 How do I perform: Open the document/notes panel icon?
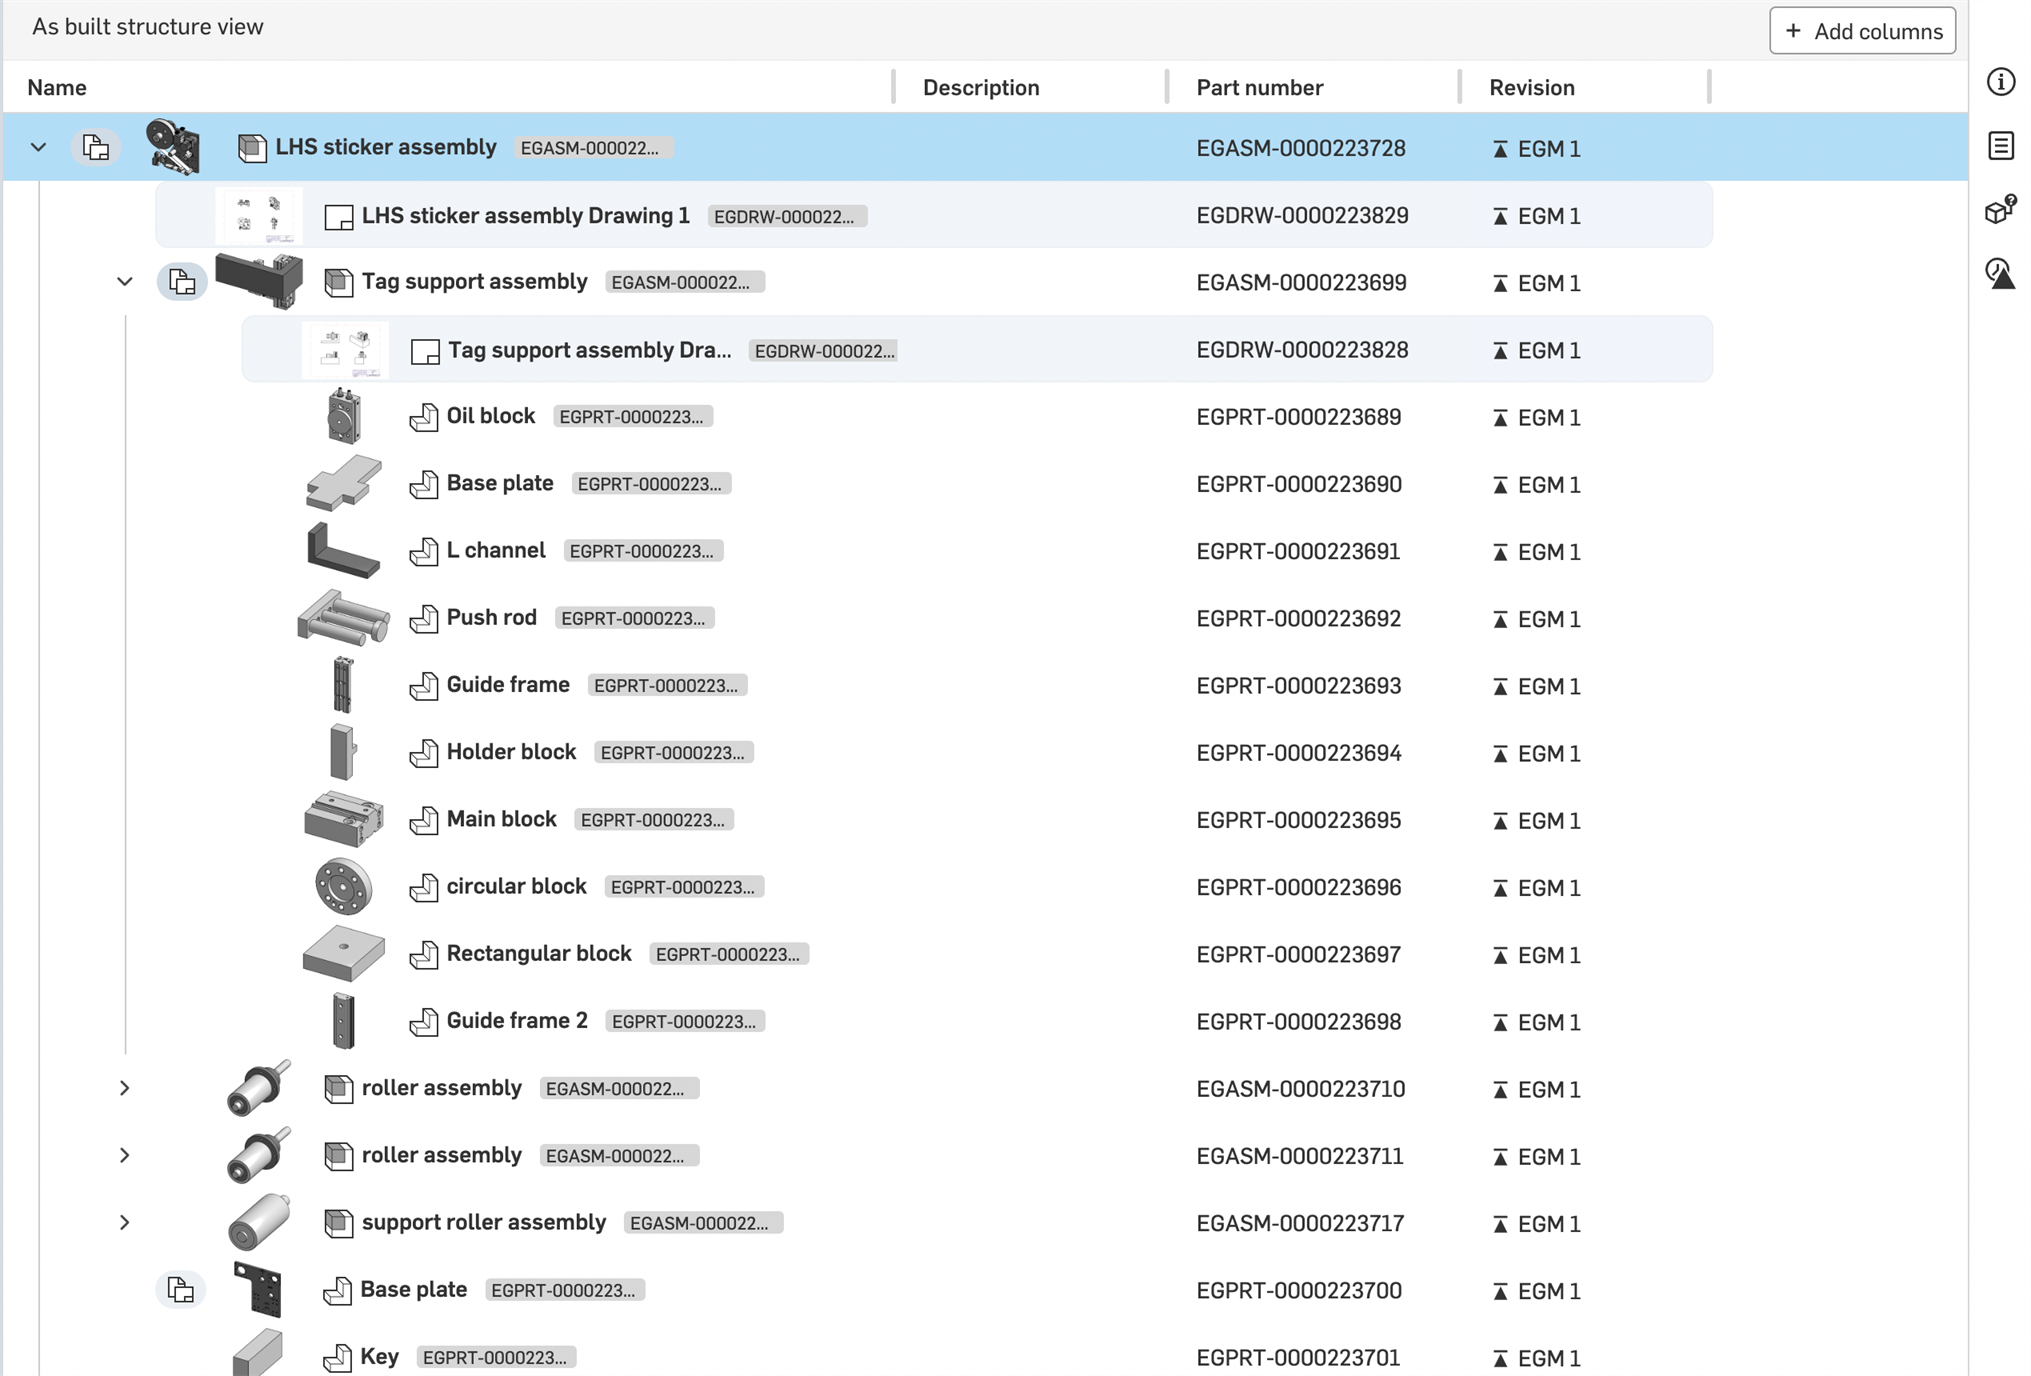click(2002, 146)
